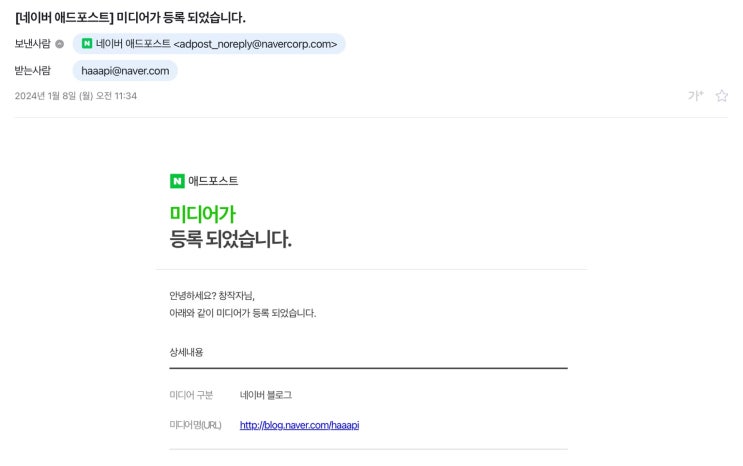Click the 애드포스트 brand text in body
This screenshot has width=743, height=466.
pyautogui.click(x=213, y=181)
